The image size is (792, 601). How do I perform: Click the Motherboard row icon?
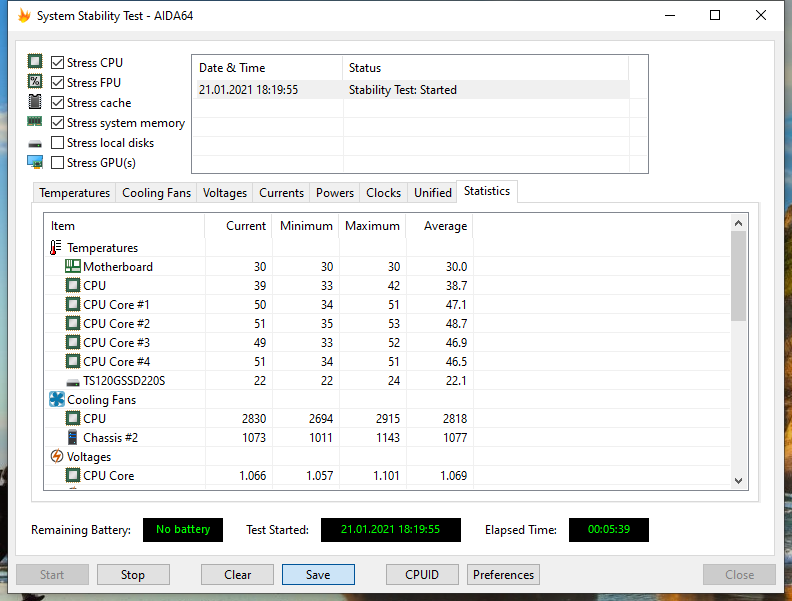click(73, 266)
